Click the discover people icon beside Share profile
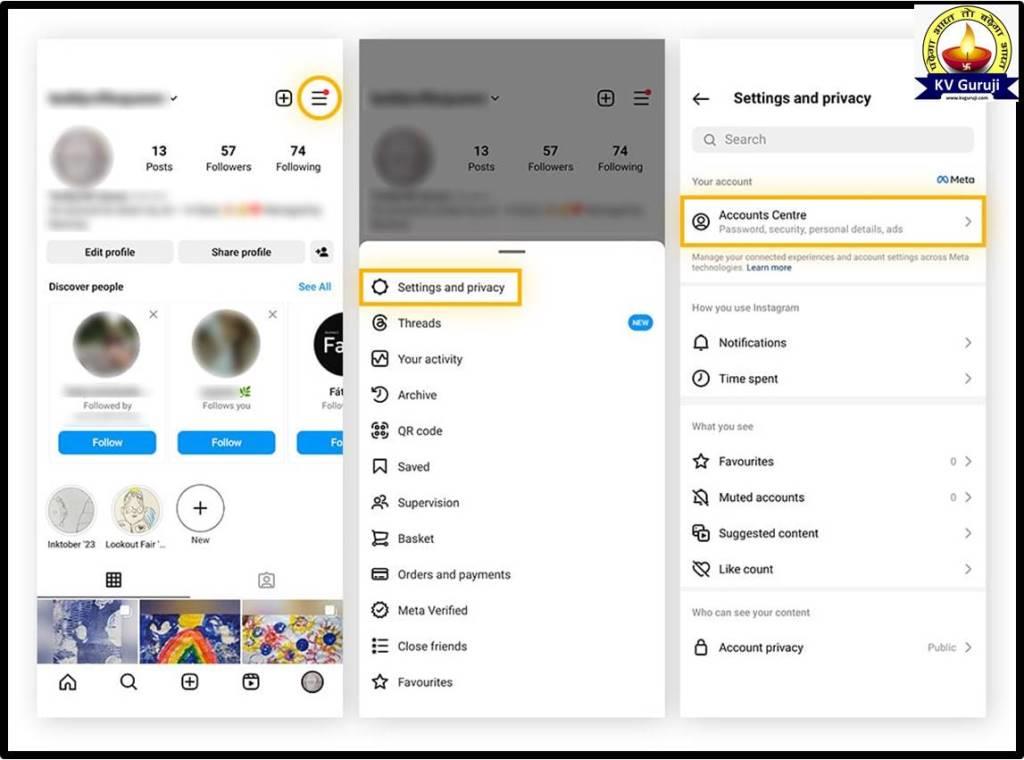The height and width of the screenshot is (760, 1024). (x=322, y=252)
